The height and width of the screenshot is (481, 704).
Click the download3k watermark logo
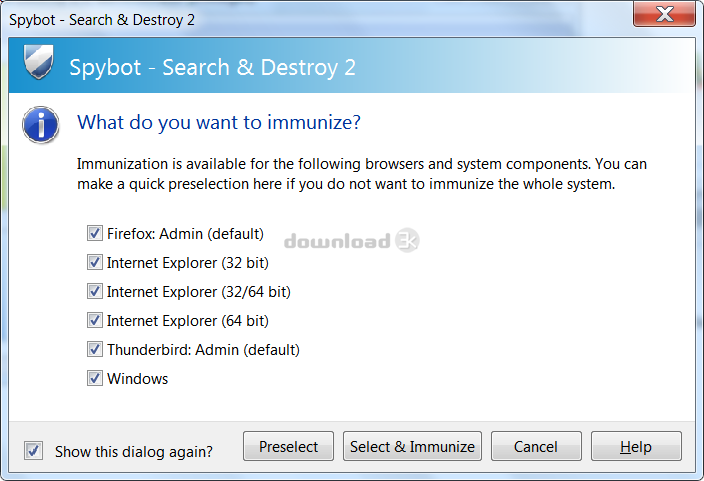pyautogui.click(x=352, y=241)
